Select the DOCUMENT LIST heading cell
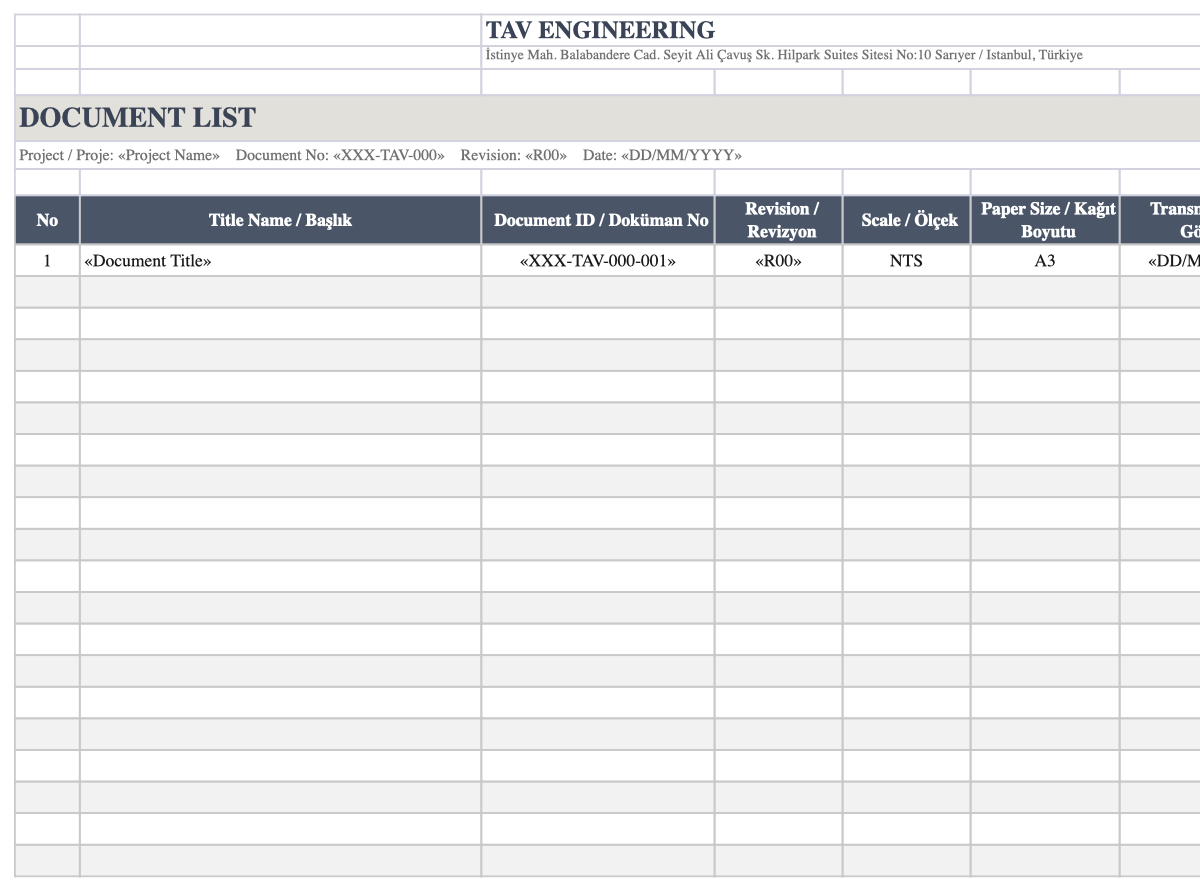The width and height of the screenshot is (1200, 893). [x=607, y=118]
